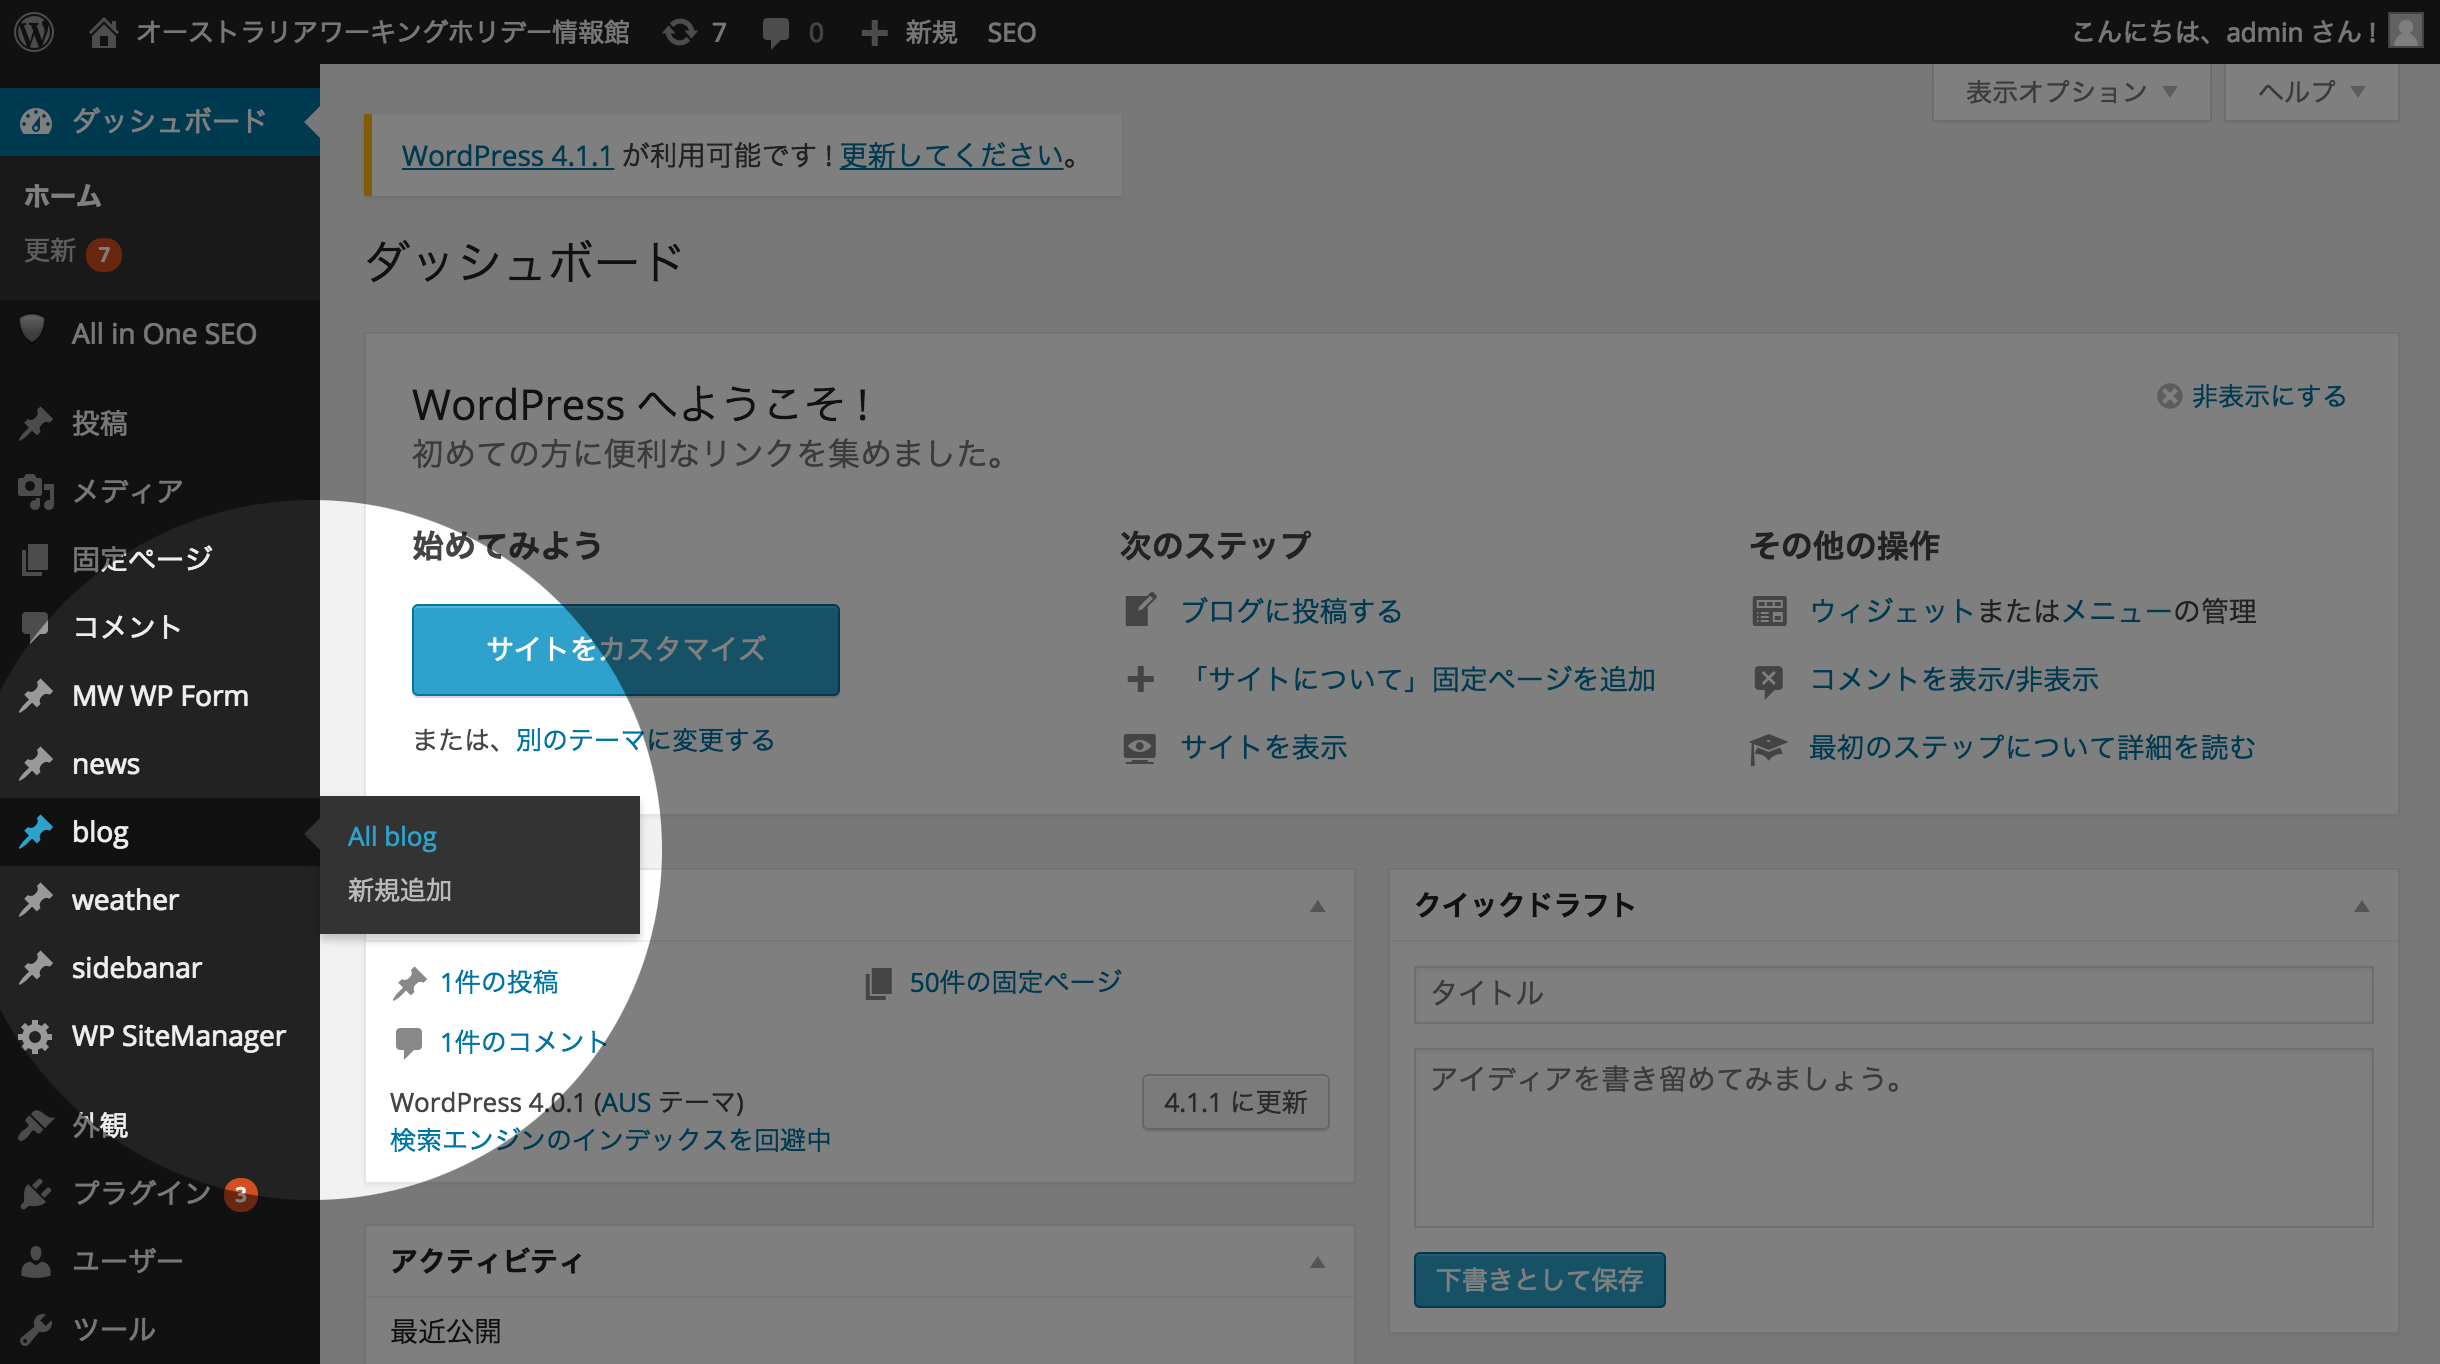Click admin avatar in top right
This screenshot has height=1364, width=2440.
pos(2406,31)
